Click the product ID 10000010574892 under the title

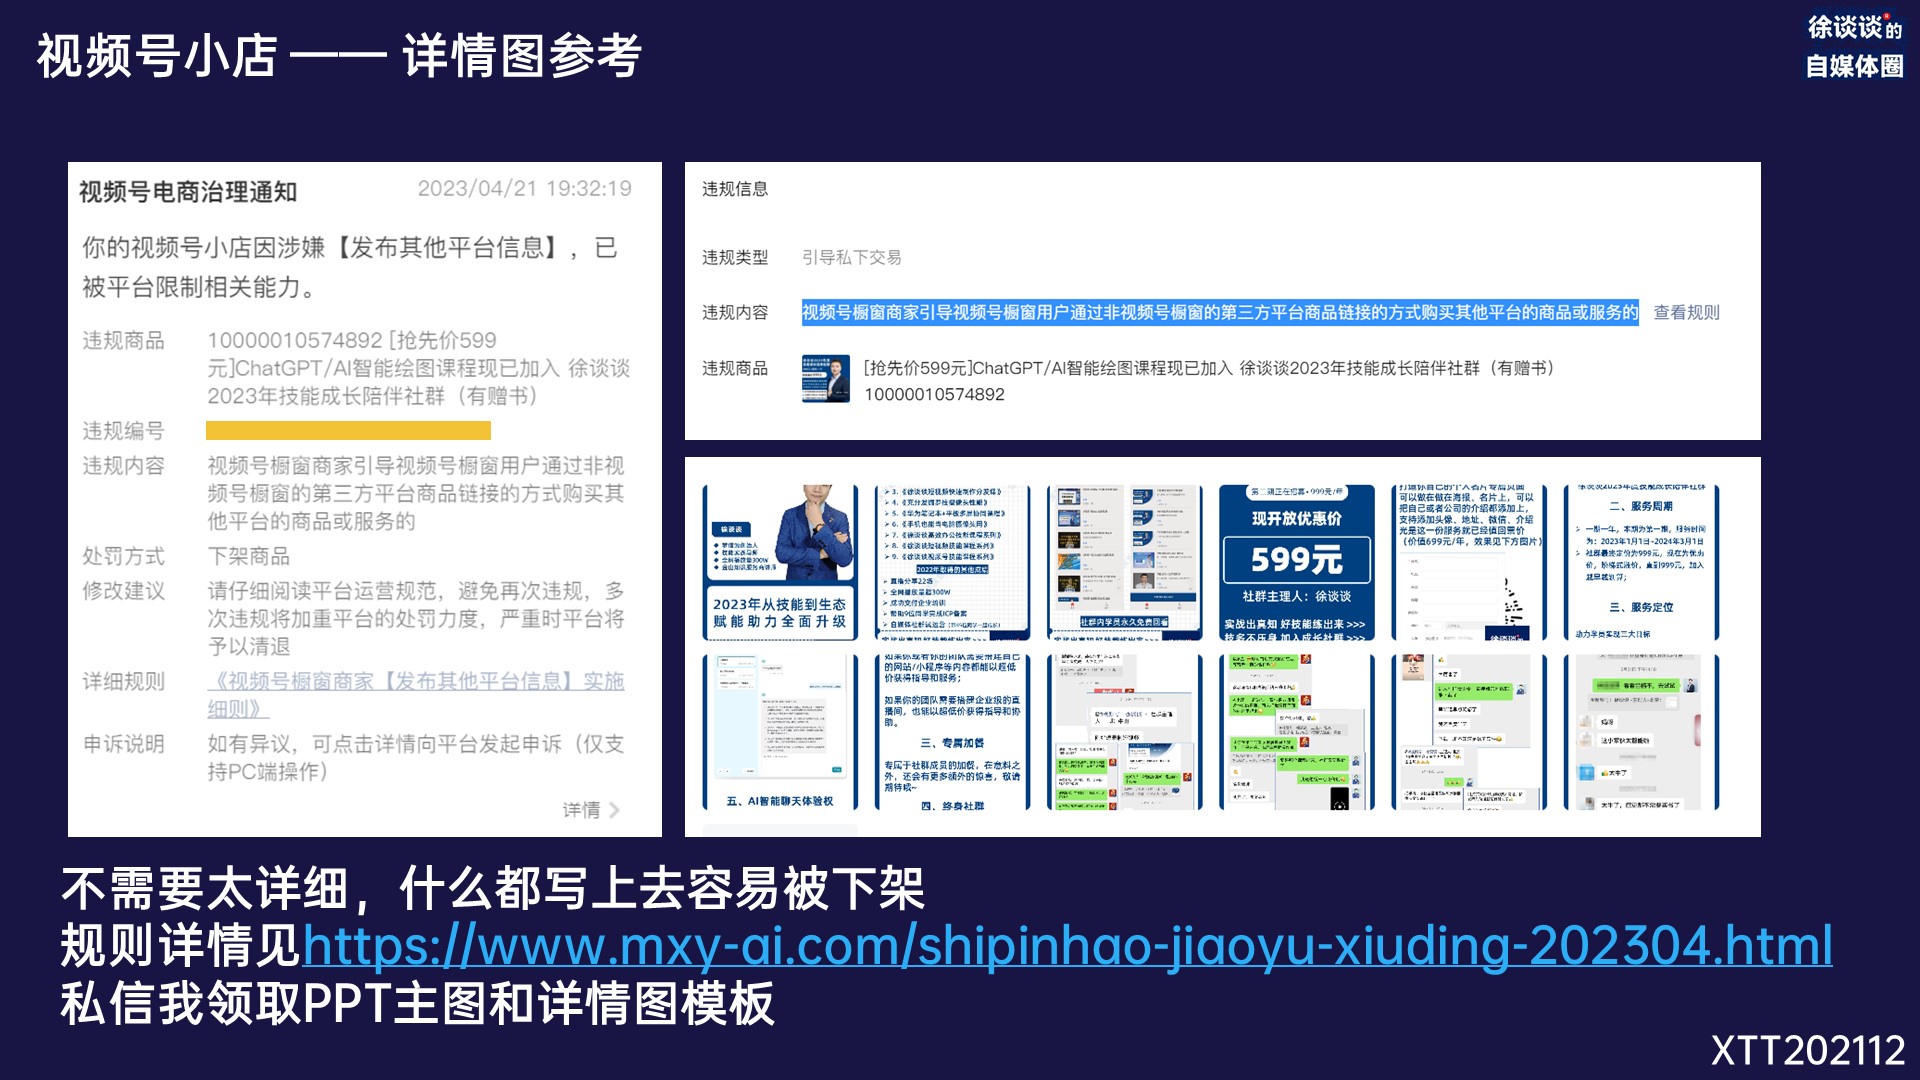(x=934, y=395)
